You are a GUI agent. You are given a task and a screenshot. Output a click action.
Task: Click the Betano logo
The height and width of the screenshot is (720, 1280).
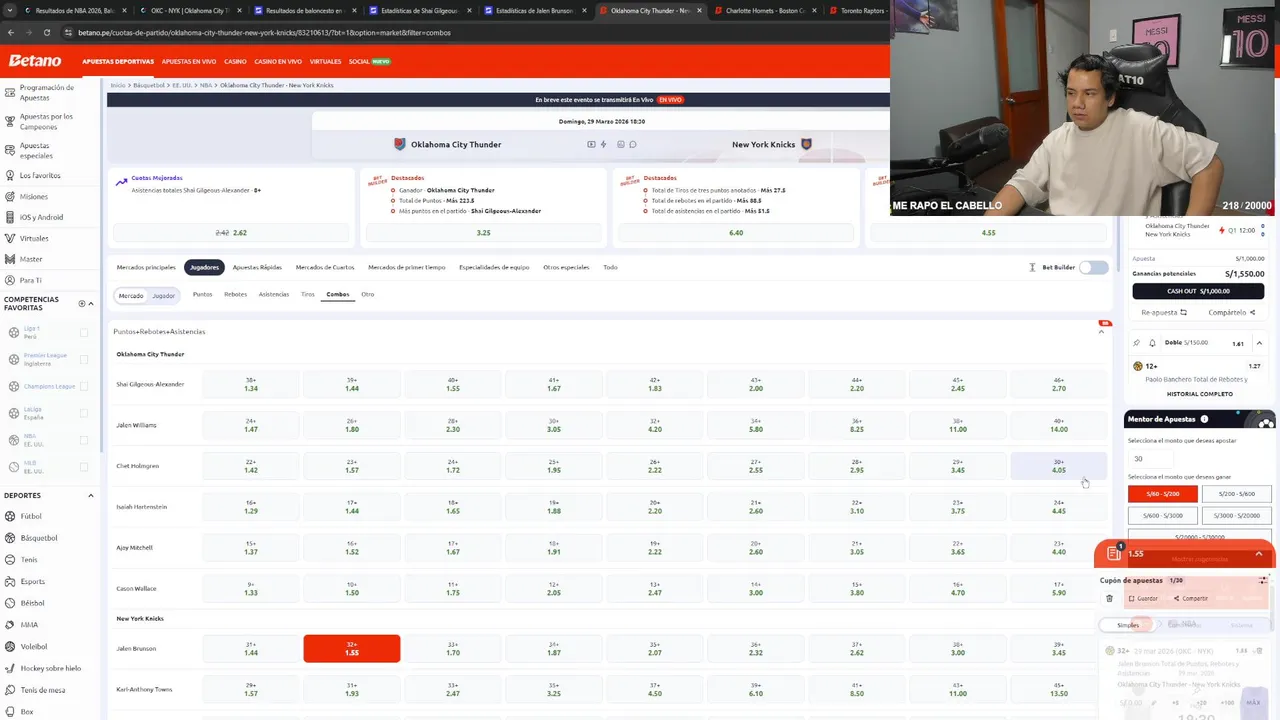(x=35, y=61)
